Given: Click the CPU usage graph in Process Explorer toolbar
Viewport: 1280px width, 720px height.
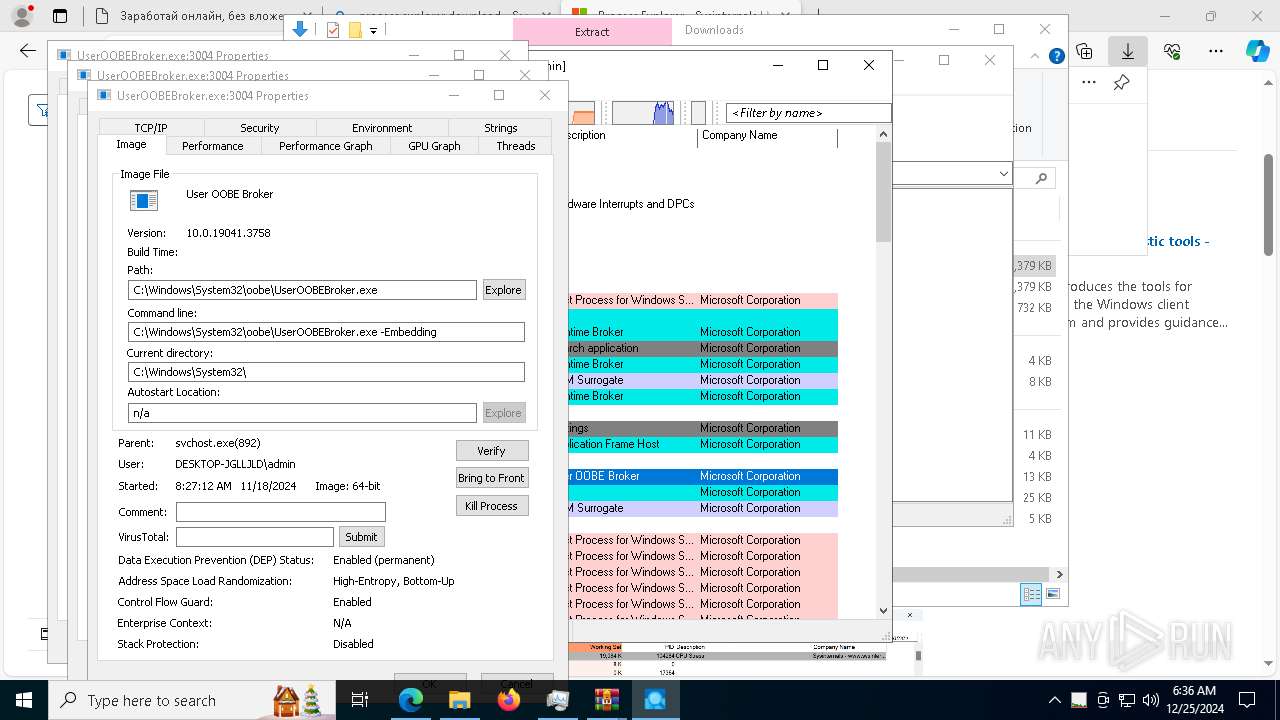Looking at the screenshot, I should coord(643,113).
